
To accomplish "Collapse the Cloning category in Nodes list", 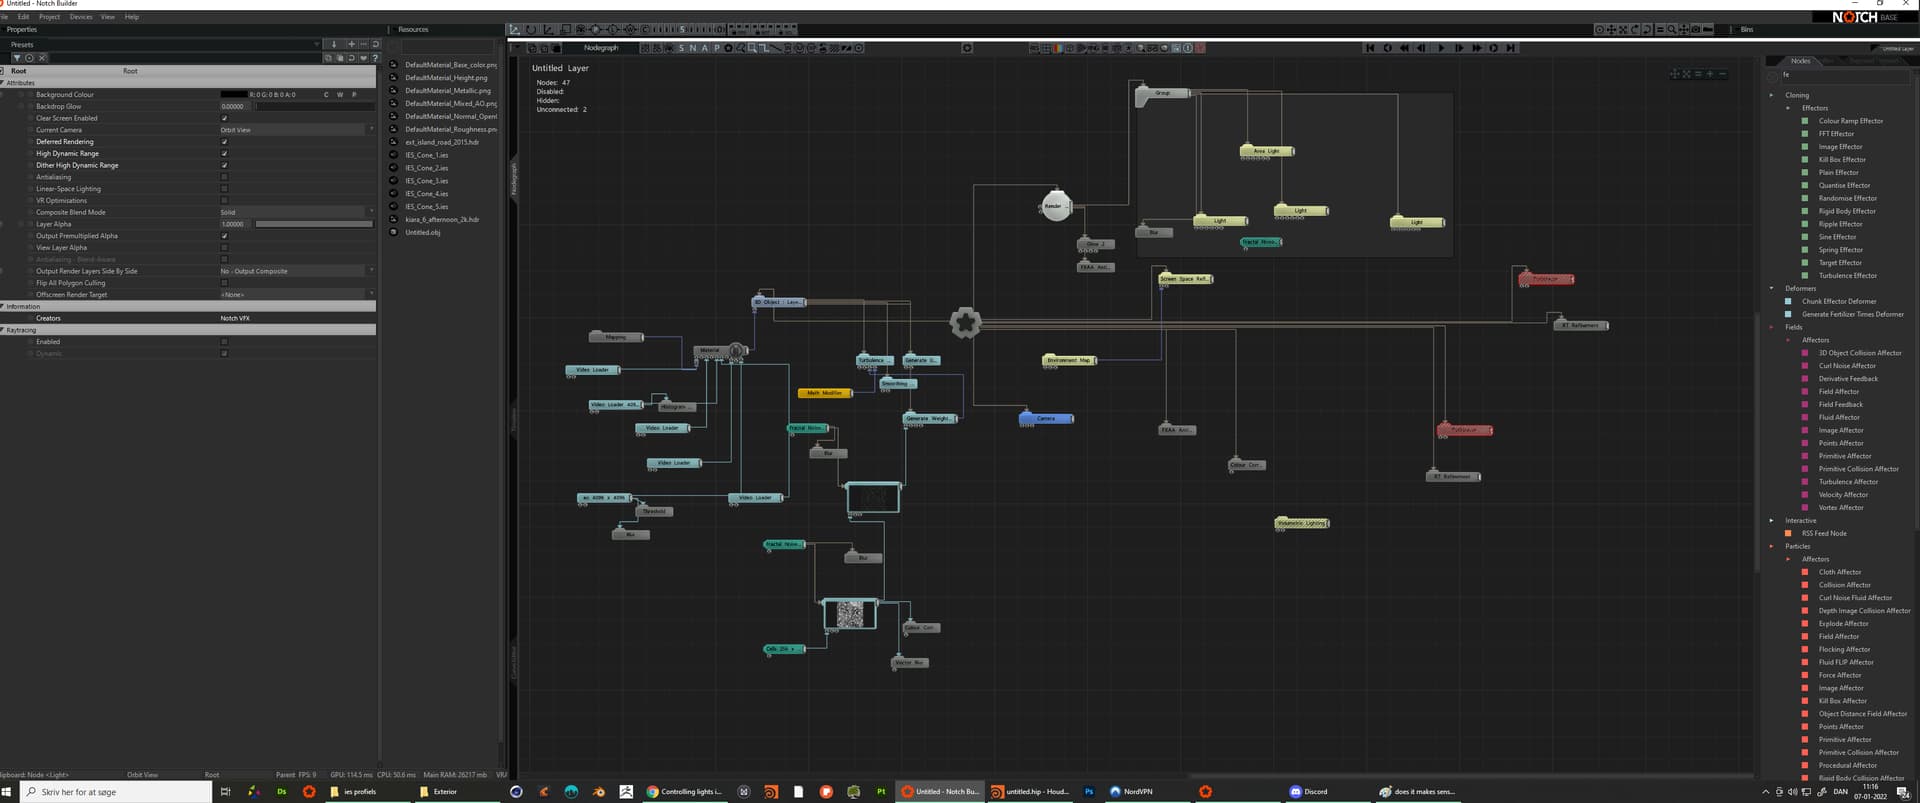I will pyautogui.click(x=1771, y=95).
